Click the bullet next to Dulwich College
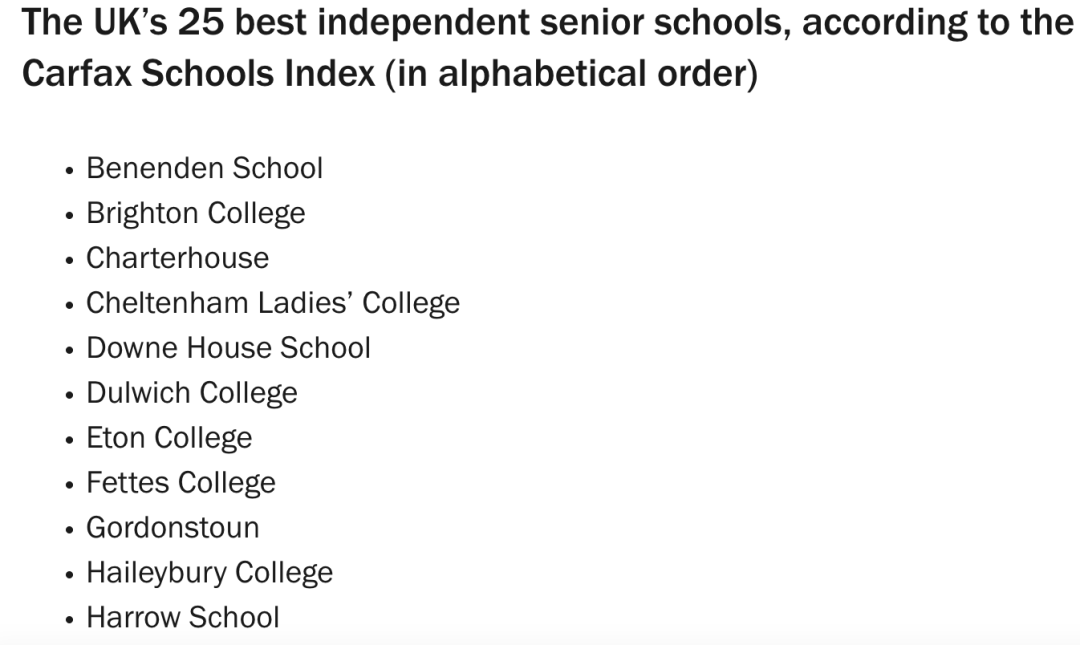This screenshot has height=645, width=1080. point(69,395)
